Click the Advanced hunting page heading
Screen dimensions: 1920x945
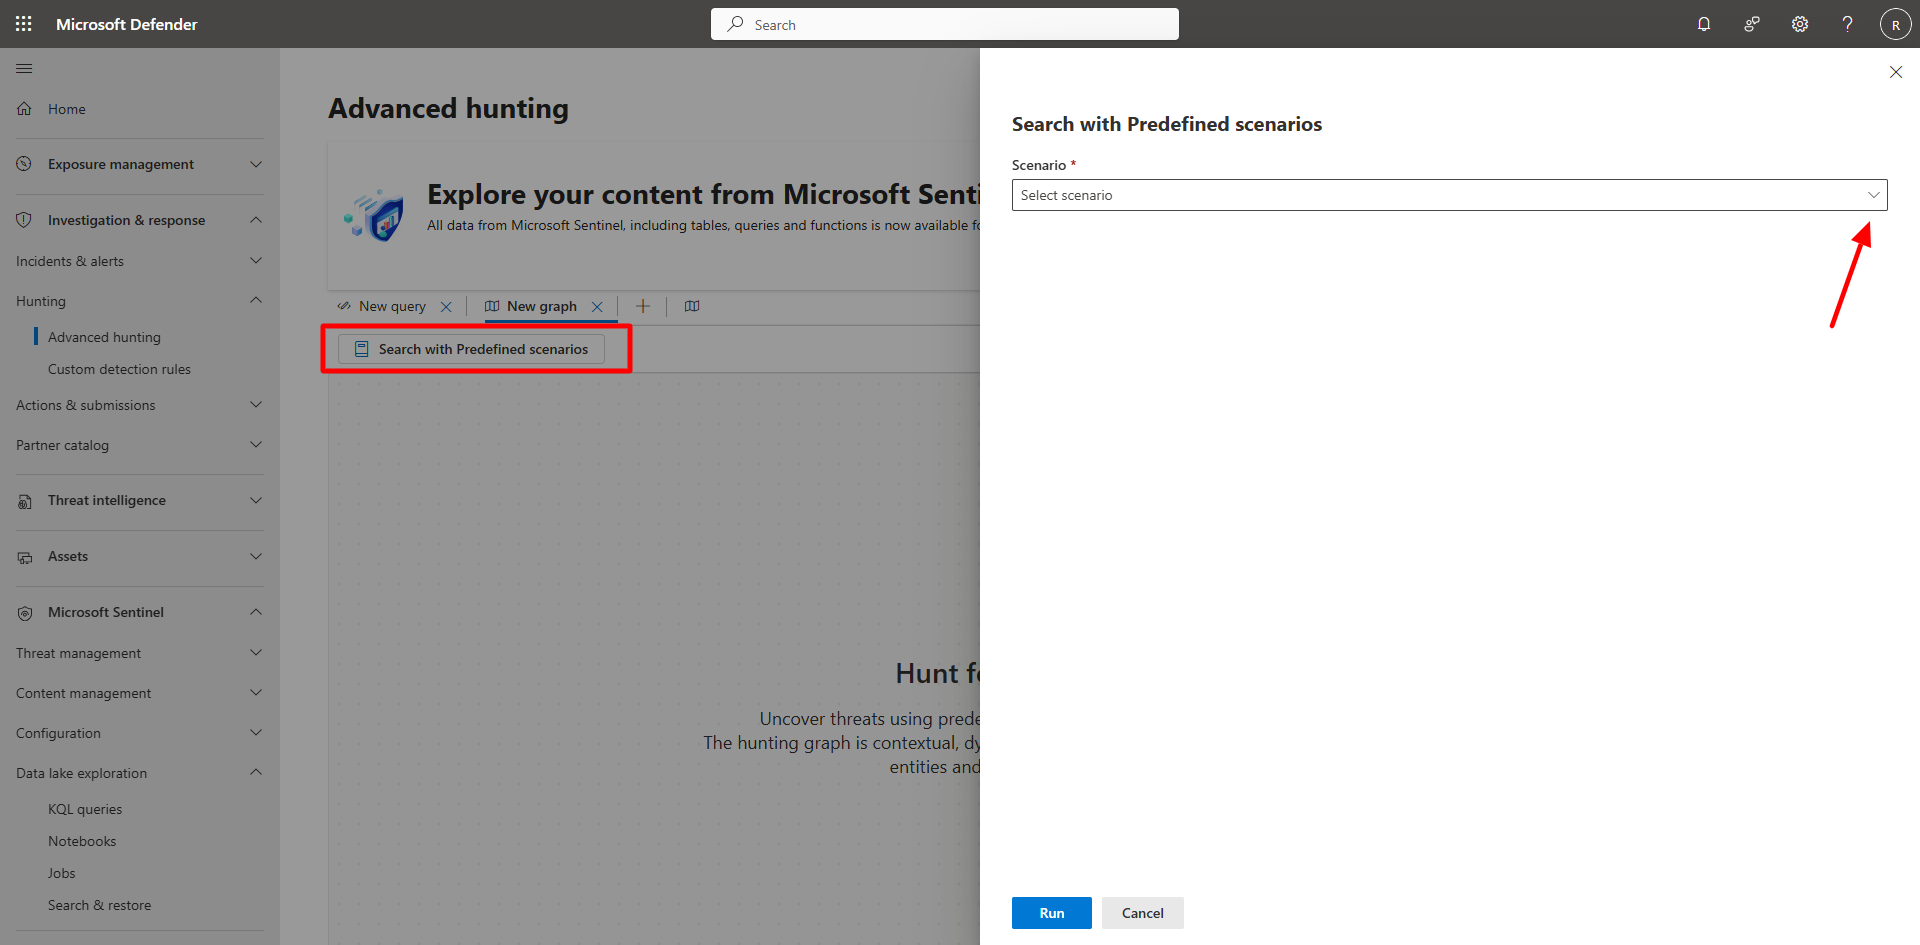(448, 108)
